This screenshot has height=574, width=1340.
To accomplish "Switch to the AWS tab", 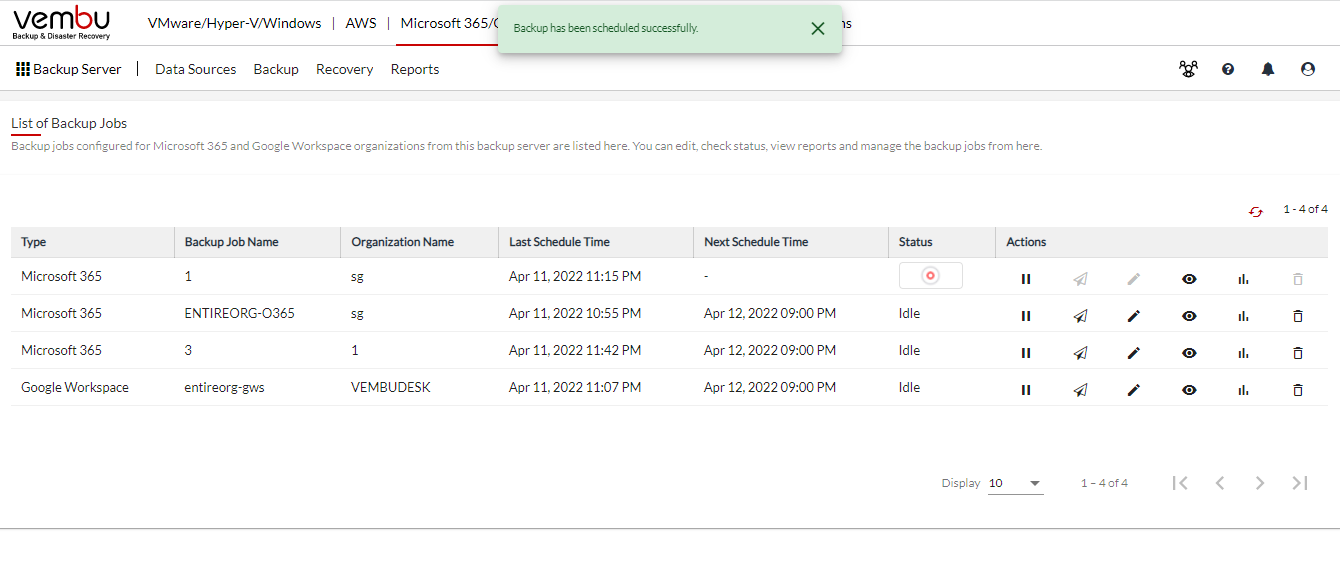I will [361, 23].
